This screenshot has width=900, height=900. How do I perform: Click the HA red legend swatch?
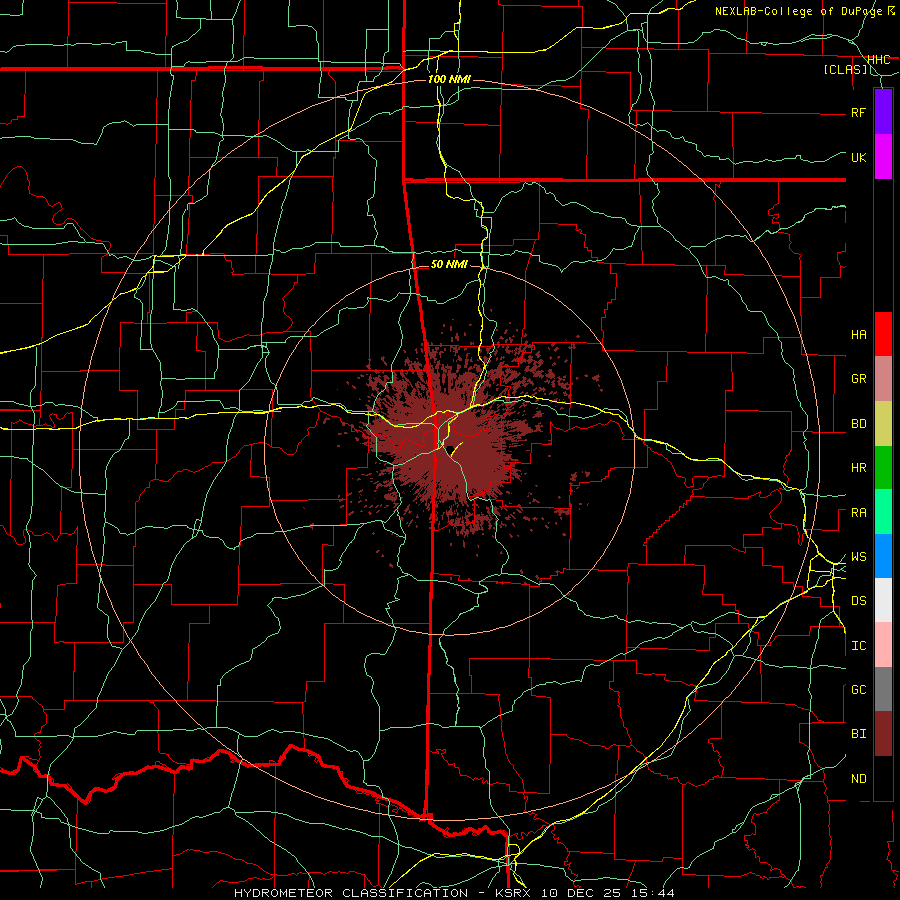pos(883,334)
